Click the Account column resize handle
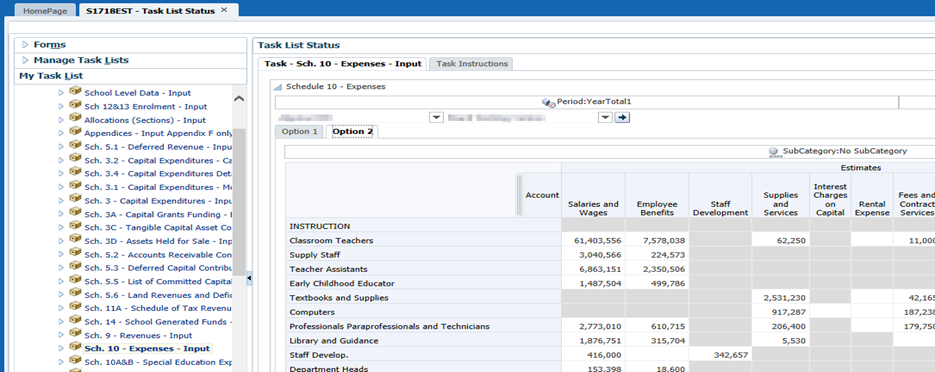Image resolution: width=935 pixels, height=372 pixels. pyautogui.click(x=519, y=194)
